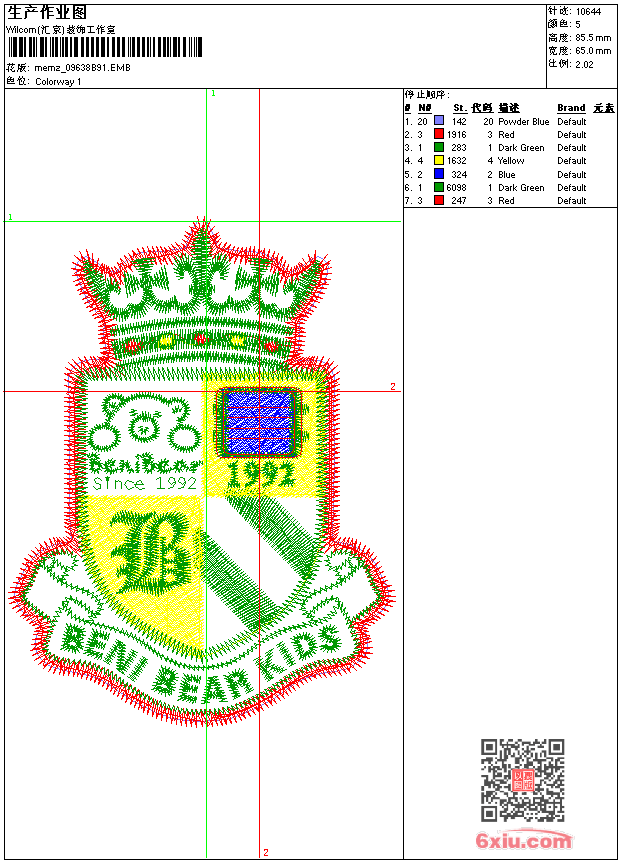Viewport: 620px width, 860px height.
Task: Click the 'St.' column header
Action: [x=460, y=108]
